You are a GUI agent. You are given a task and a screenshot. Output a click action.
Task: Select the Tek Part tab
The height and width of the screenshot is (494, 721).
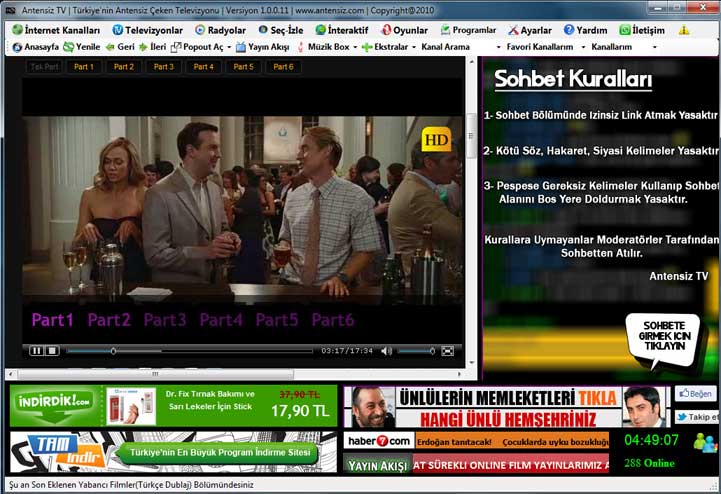(x=44, y=67)
